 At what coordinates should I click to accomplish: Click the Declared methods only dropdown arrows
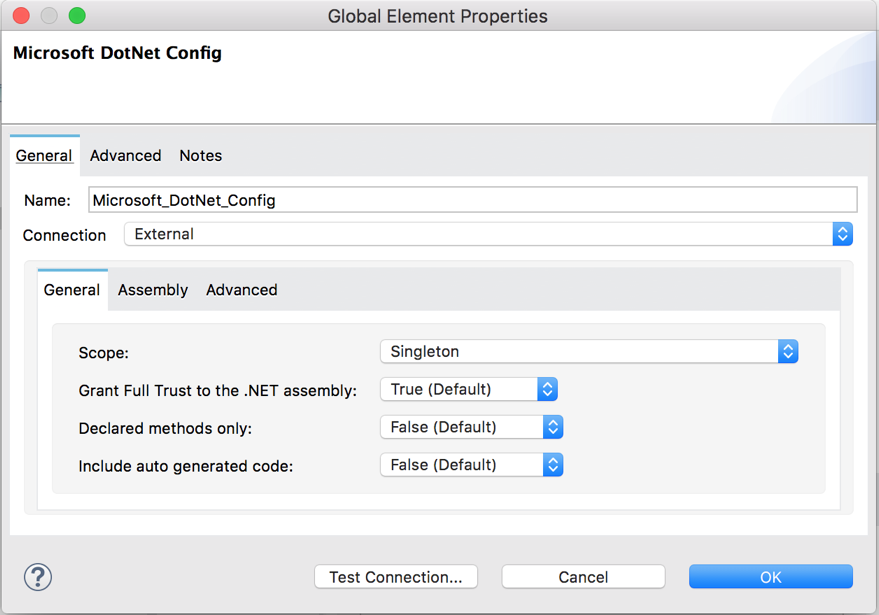(554, 427)
